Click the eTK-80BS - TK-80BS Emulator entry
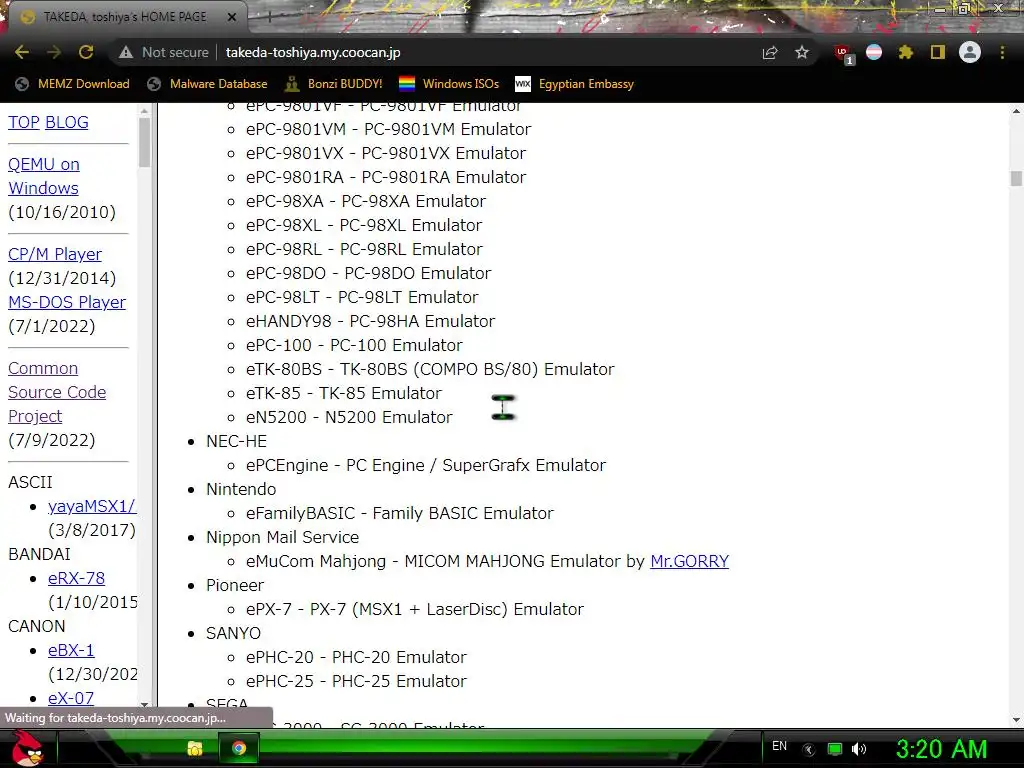Screen dimensions: 1024x768 [x=430, y=369]
